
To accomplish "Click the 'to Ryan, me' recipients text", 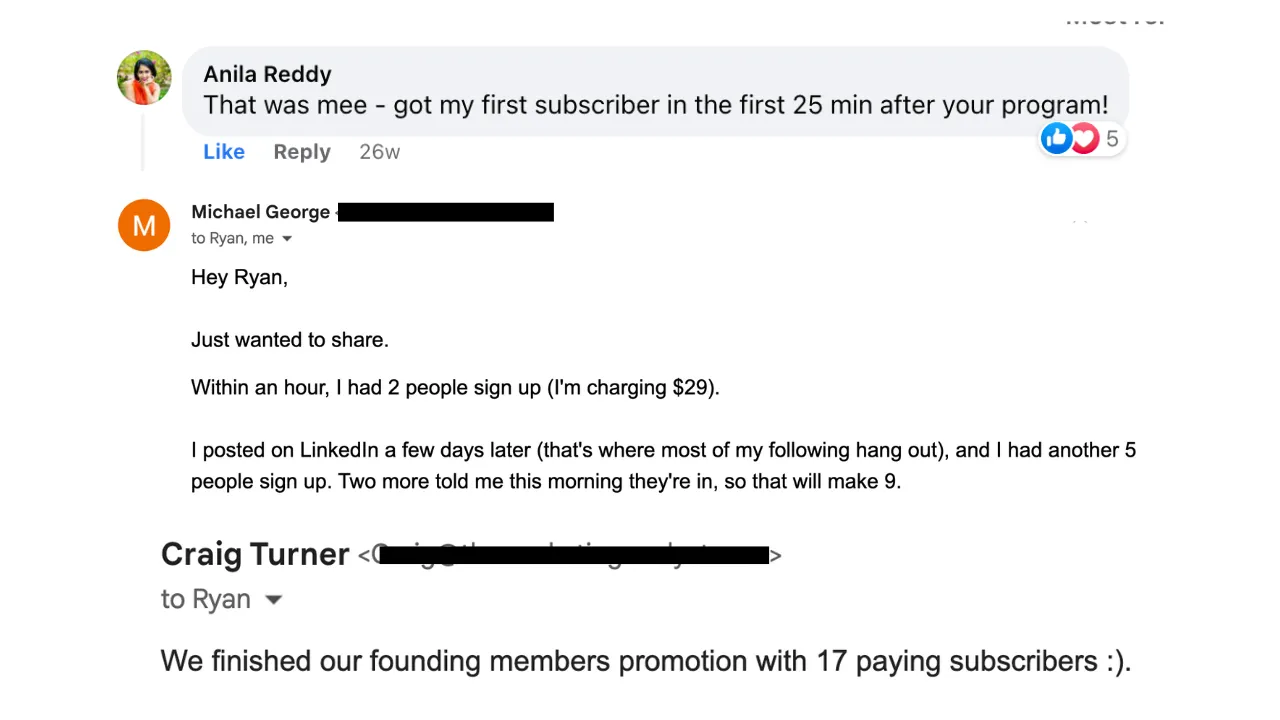I will coord(232,239).
